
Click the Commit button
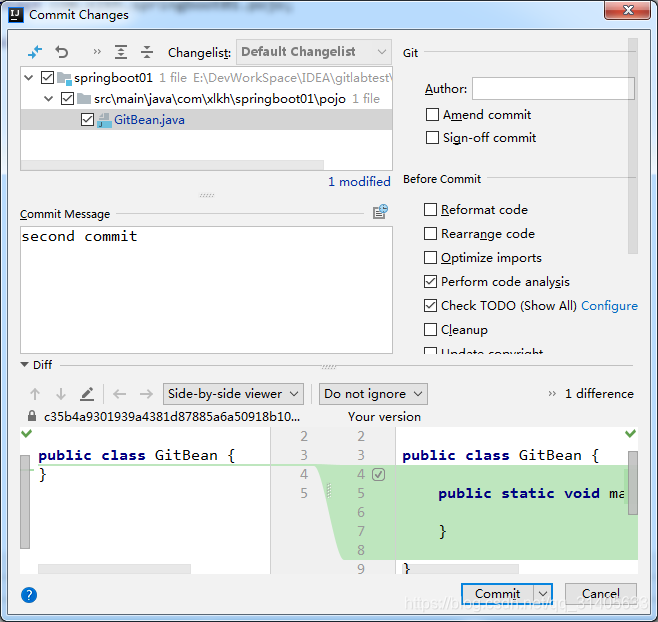click(x=498, y=594)
